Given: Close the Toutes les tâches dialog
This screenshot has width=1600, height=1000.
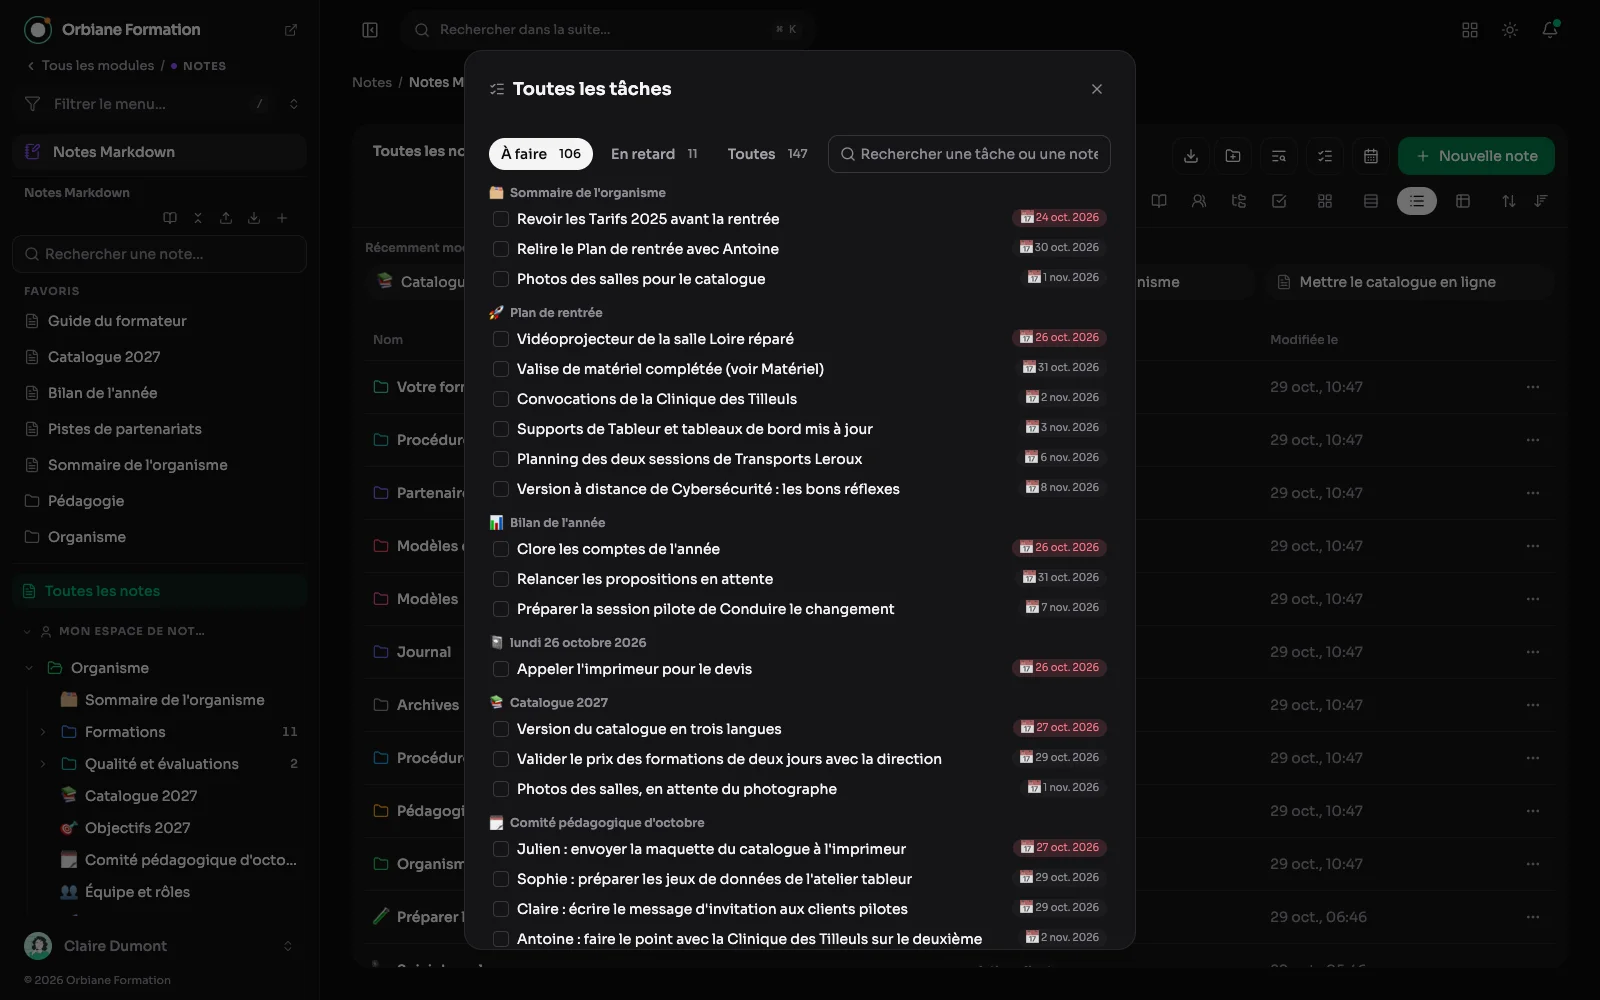Looking at the screenshot, I should pos(1097,89).
